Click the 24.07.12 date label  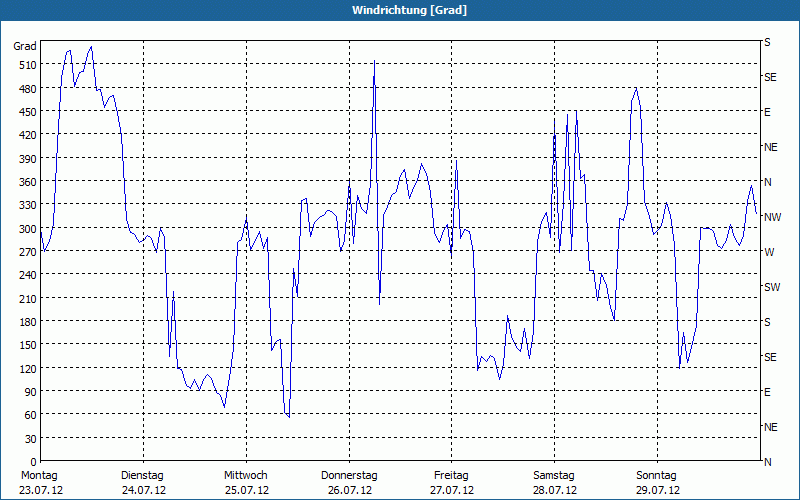pos(144,490)
